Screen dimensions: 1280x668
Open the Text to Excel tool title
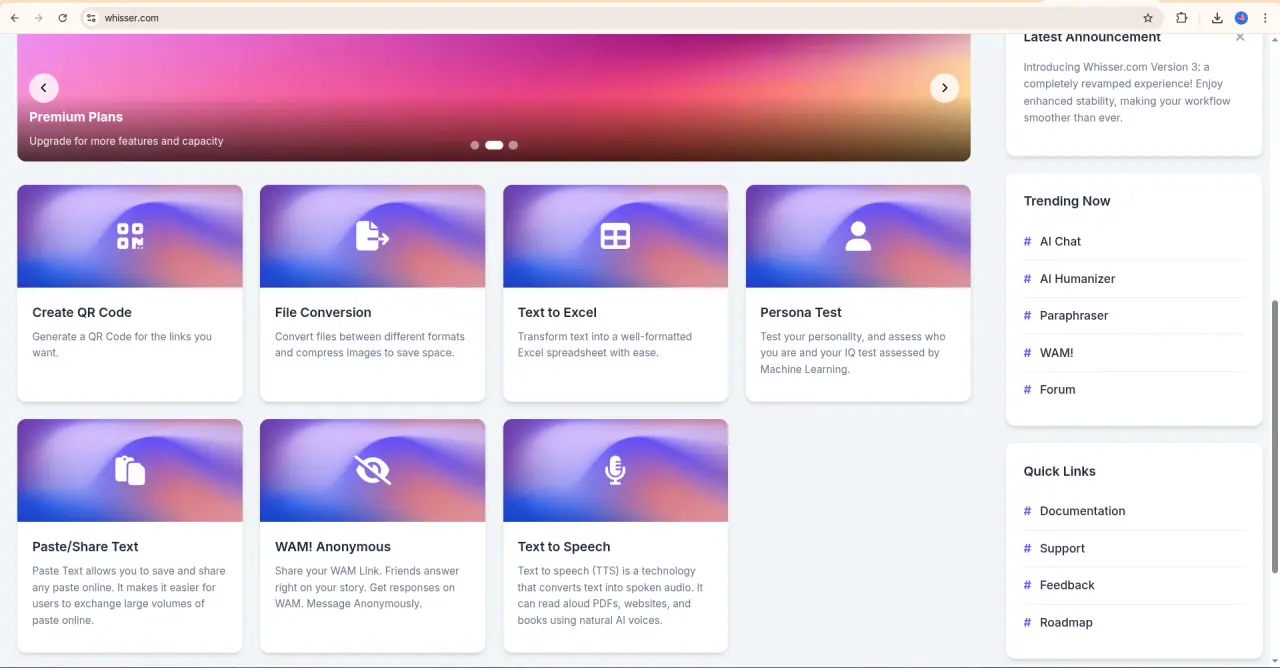click(x=557, y=312)
